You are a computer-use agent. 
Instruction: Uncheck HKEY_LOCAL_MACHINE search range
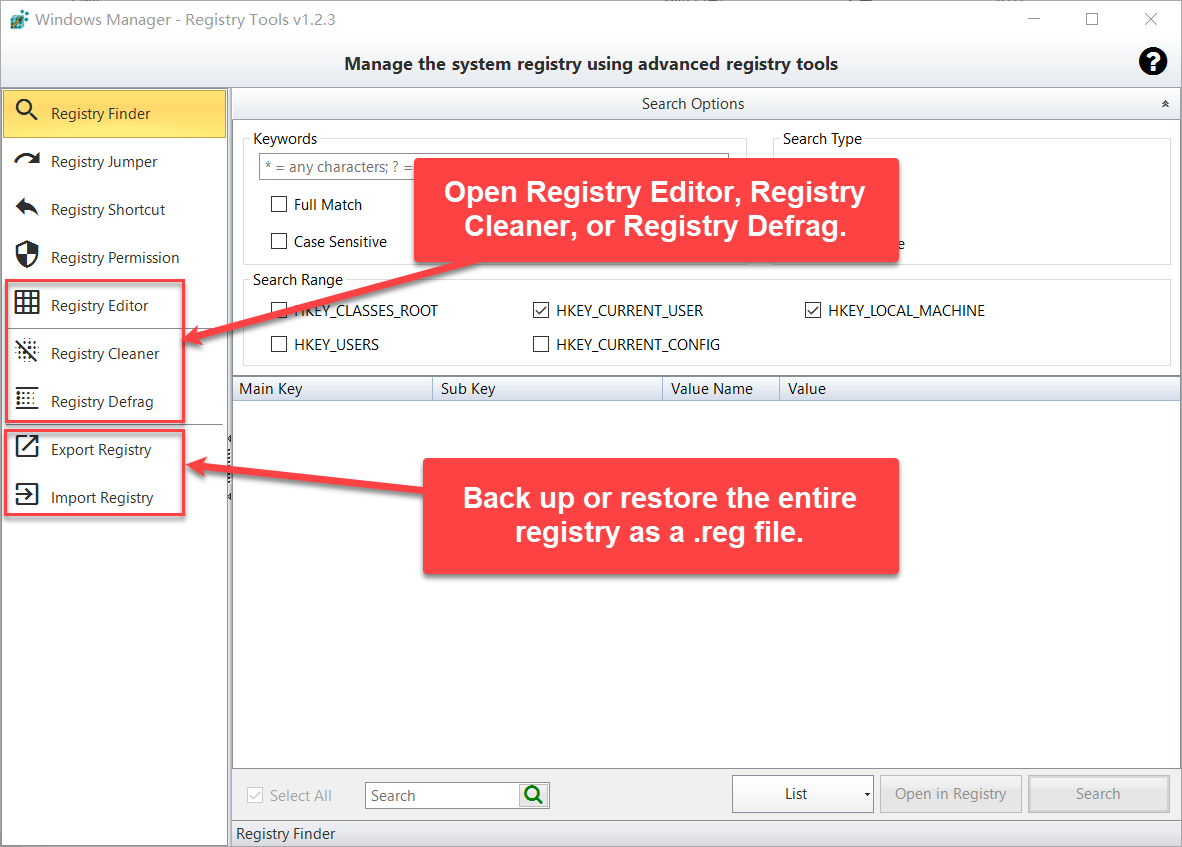pos(813,310)
